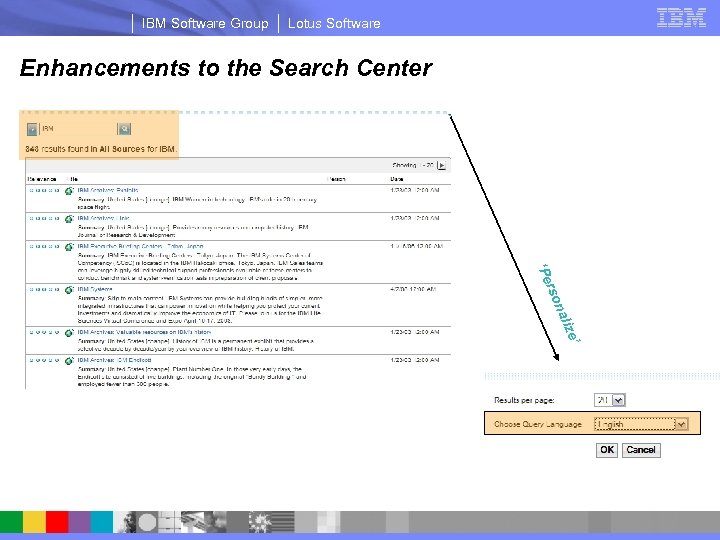The width and height of the screenshot is (720, 540).
Task: Go to the next results page arrow
Action: pos(441,165)
